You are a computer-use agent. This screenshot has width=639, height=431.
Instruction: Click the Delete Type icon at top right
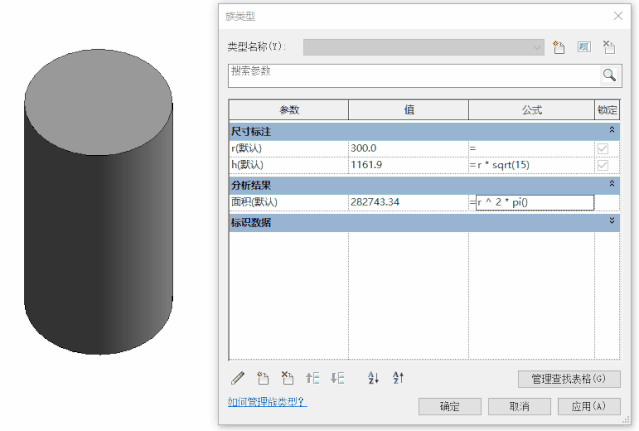[x=609, y=47]
